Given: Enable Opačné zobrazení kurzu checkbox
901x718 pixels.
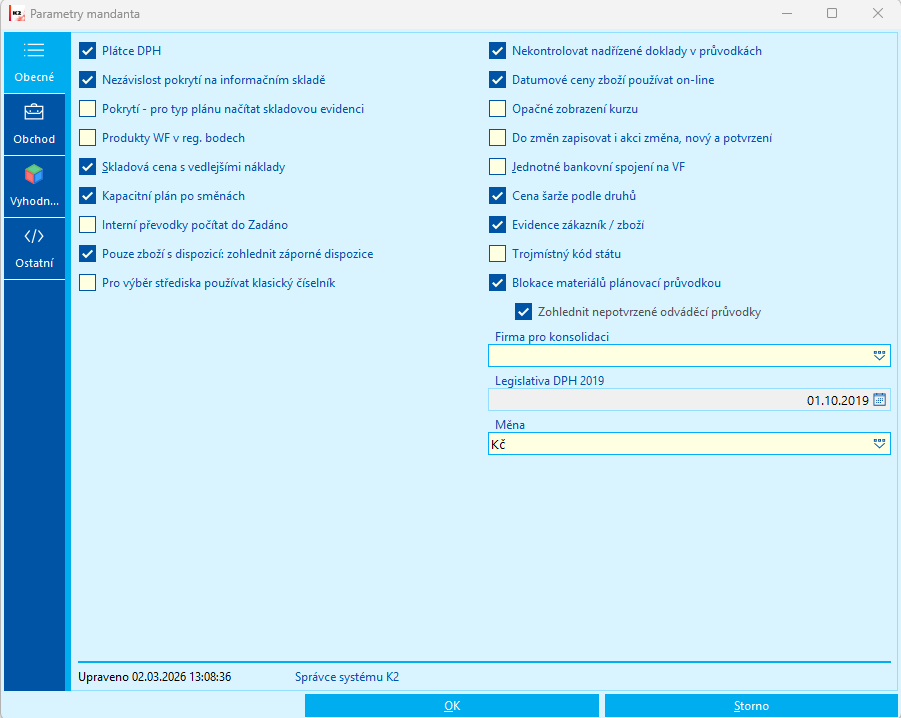Looking at the screenshot, I should click(x=497, y=109).
